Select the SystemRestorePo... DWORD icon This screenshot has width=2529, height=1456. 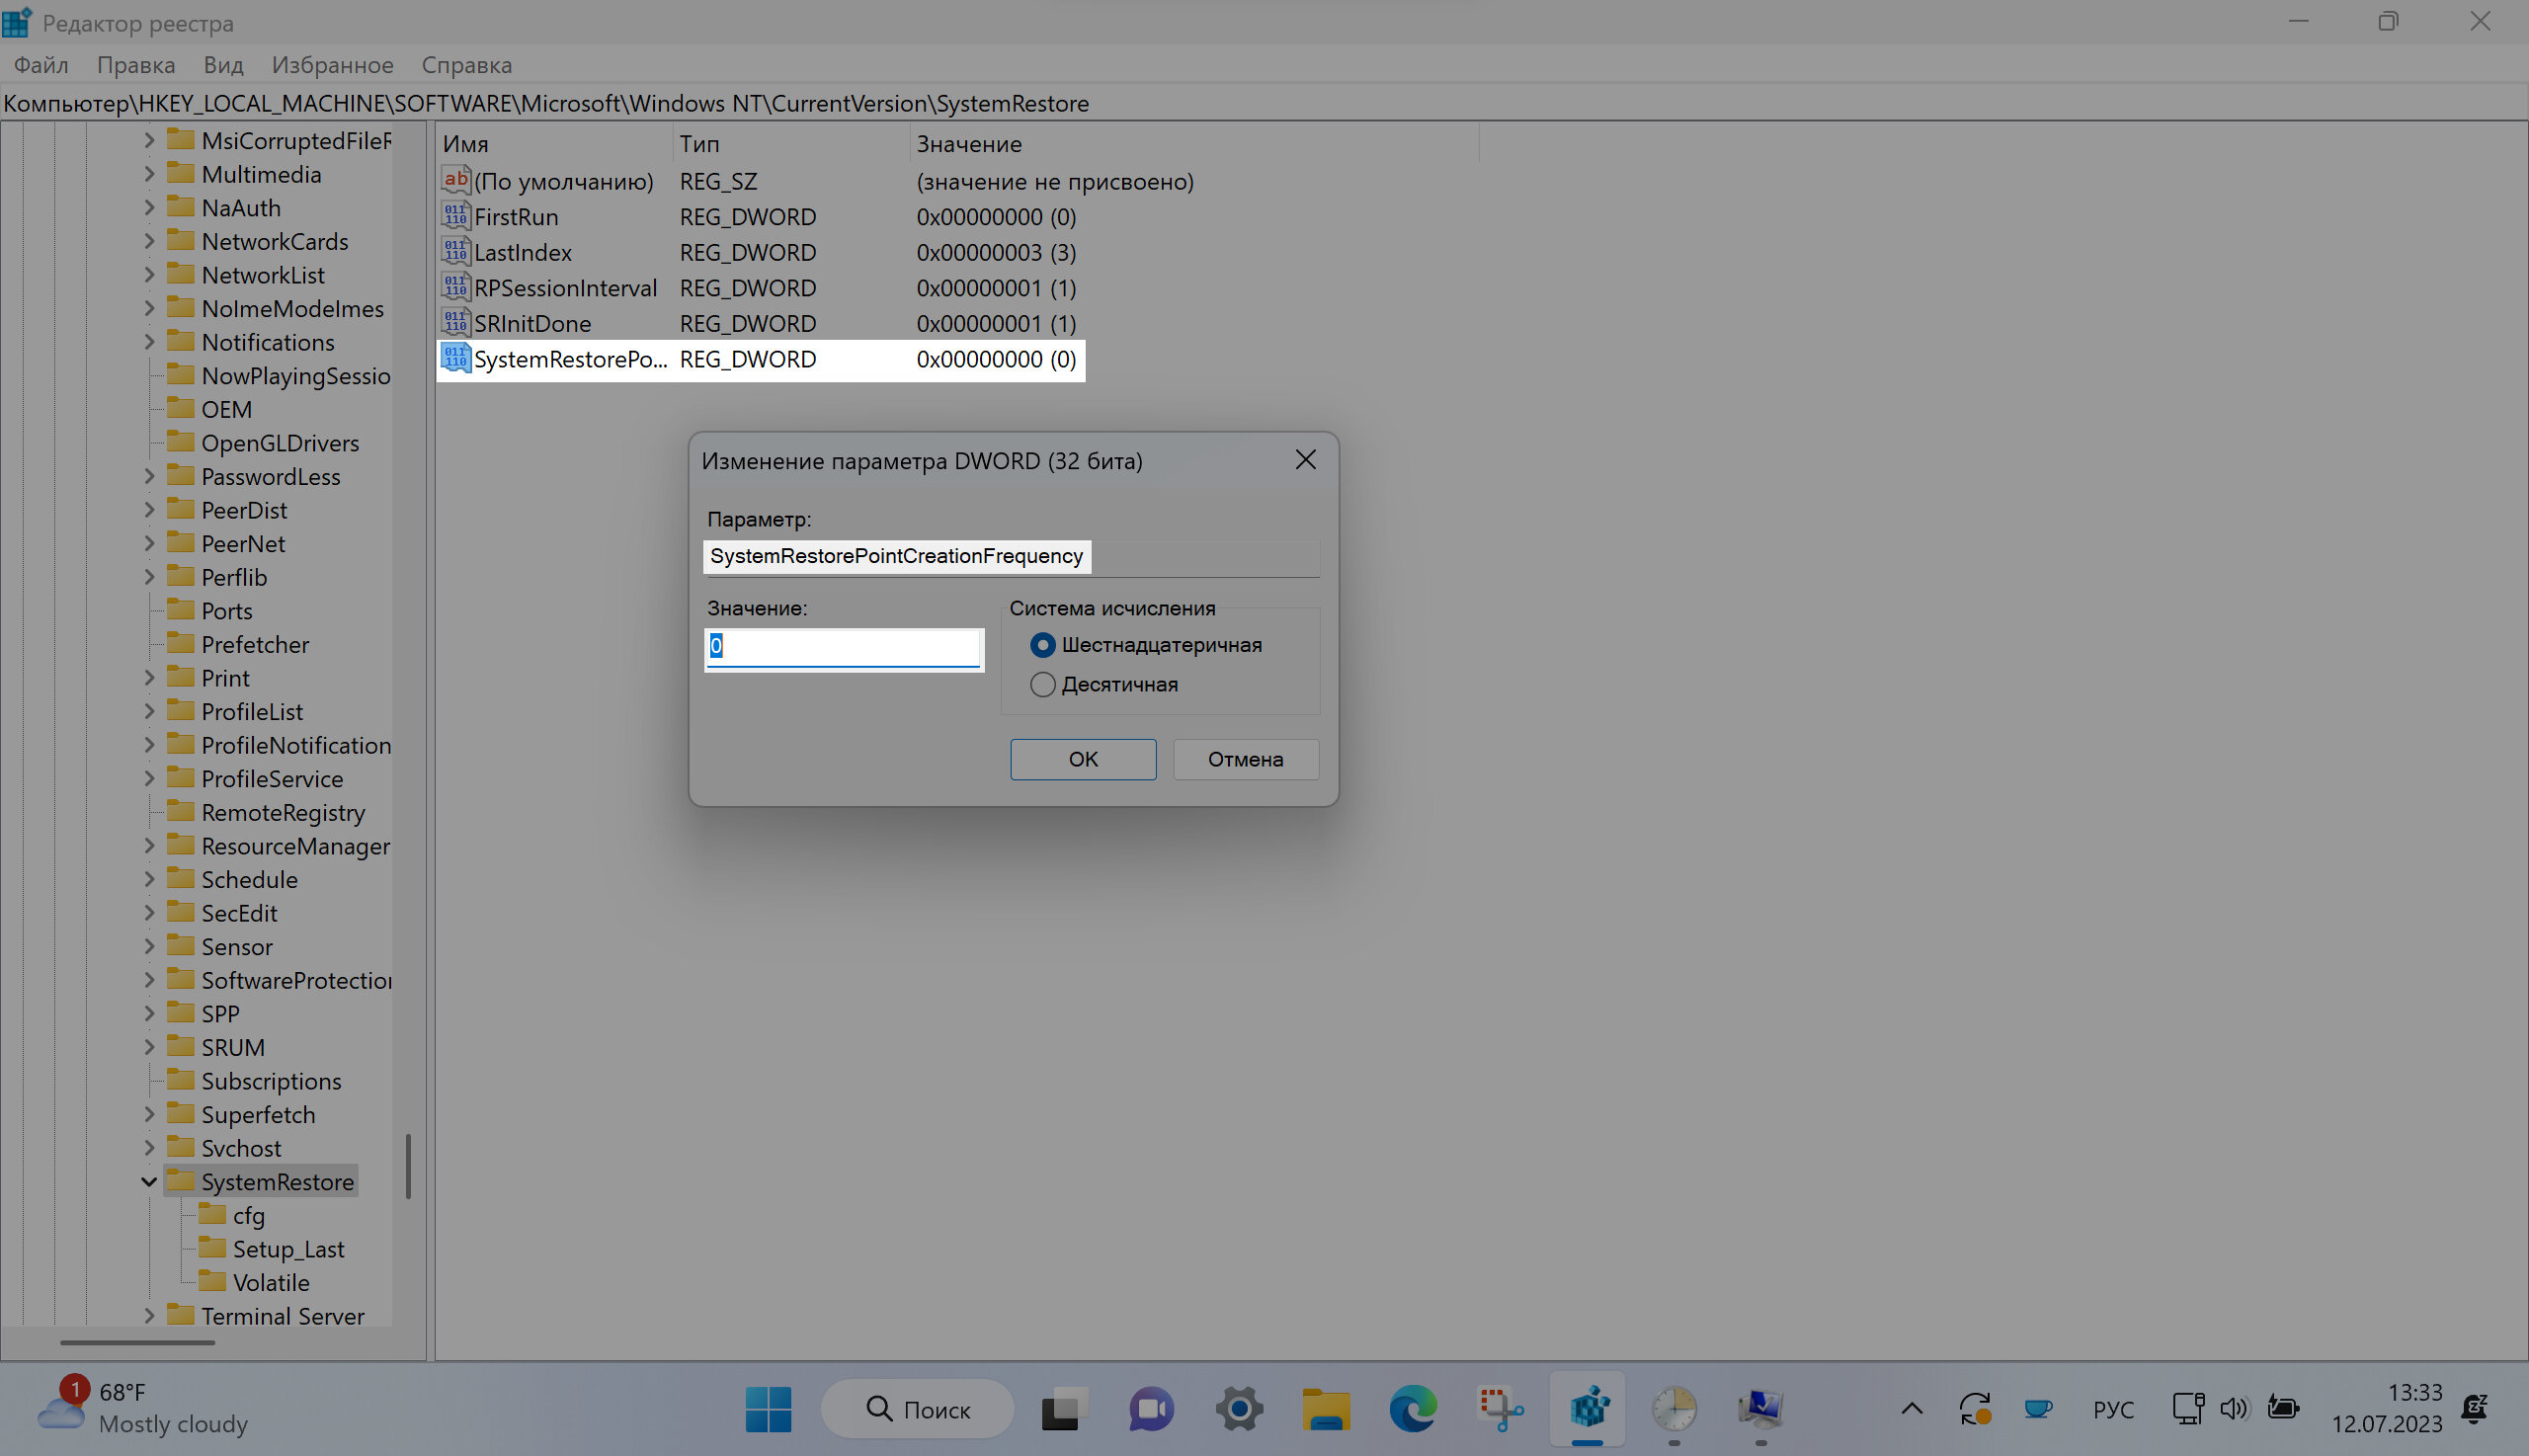(x=455, y=359)
